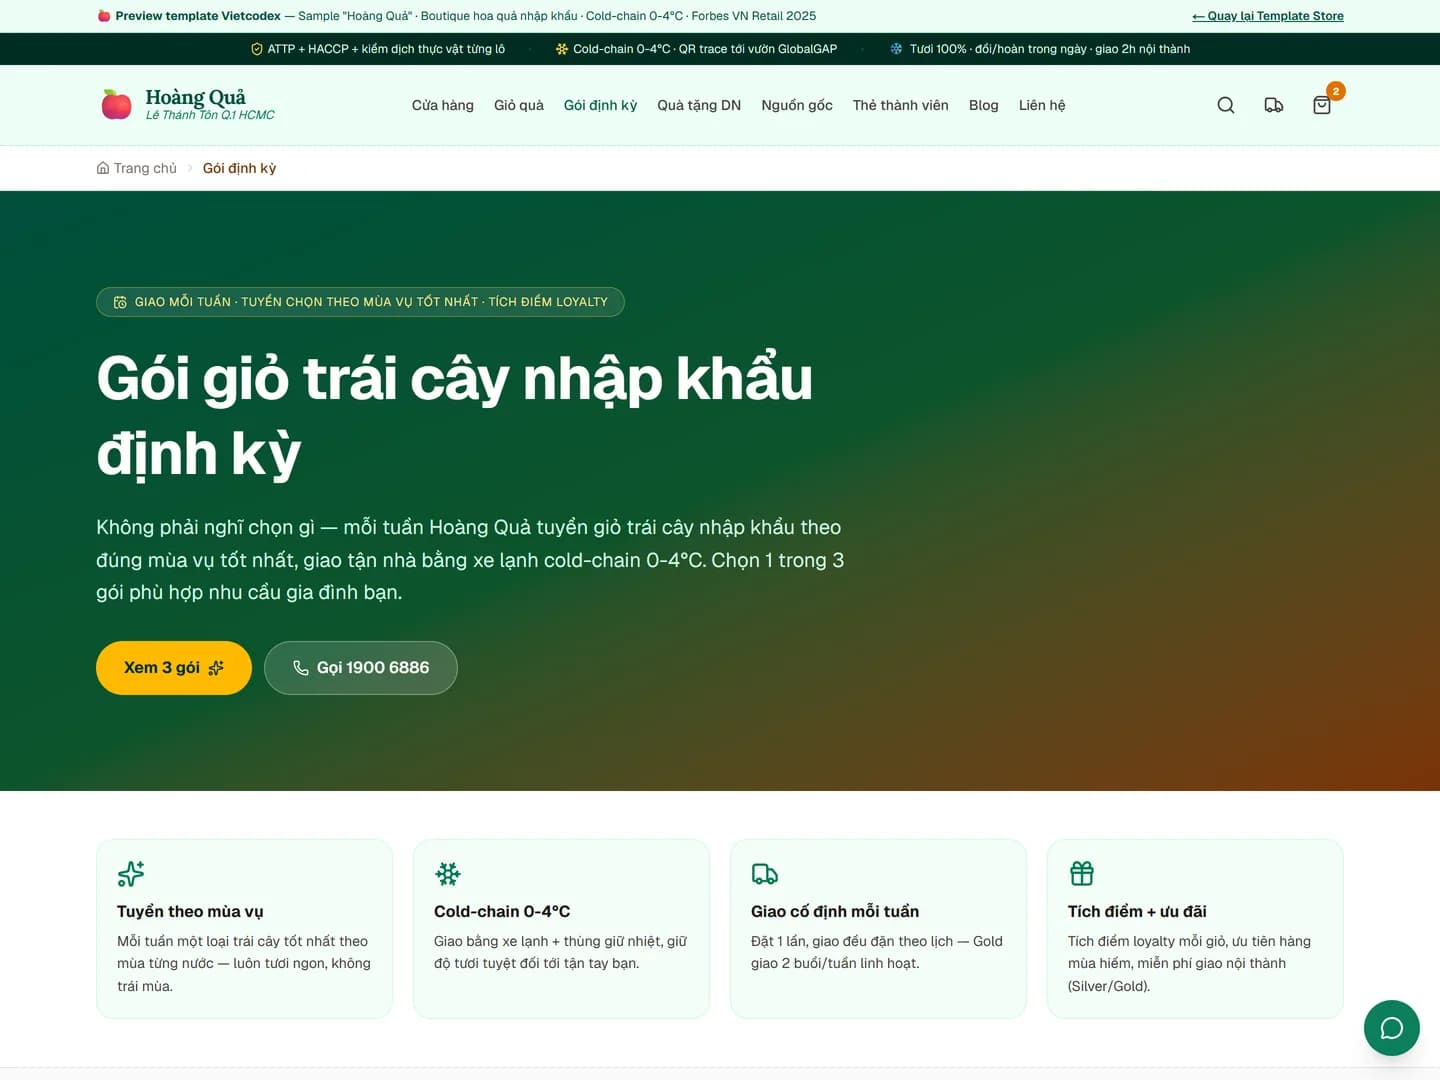This screenshot has width=1440, height=1080.
Task: Open Quà tặng DN page
Action: coord(699,105)
